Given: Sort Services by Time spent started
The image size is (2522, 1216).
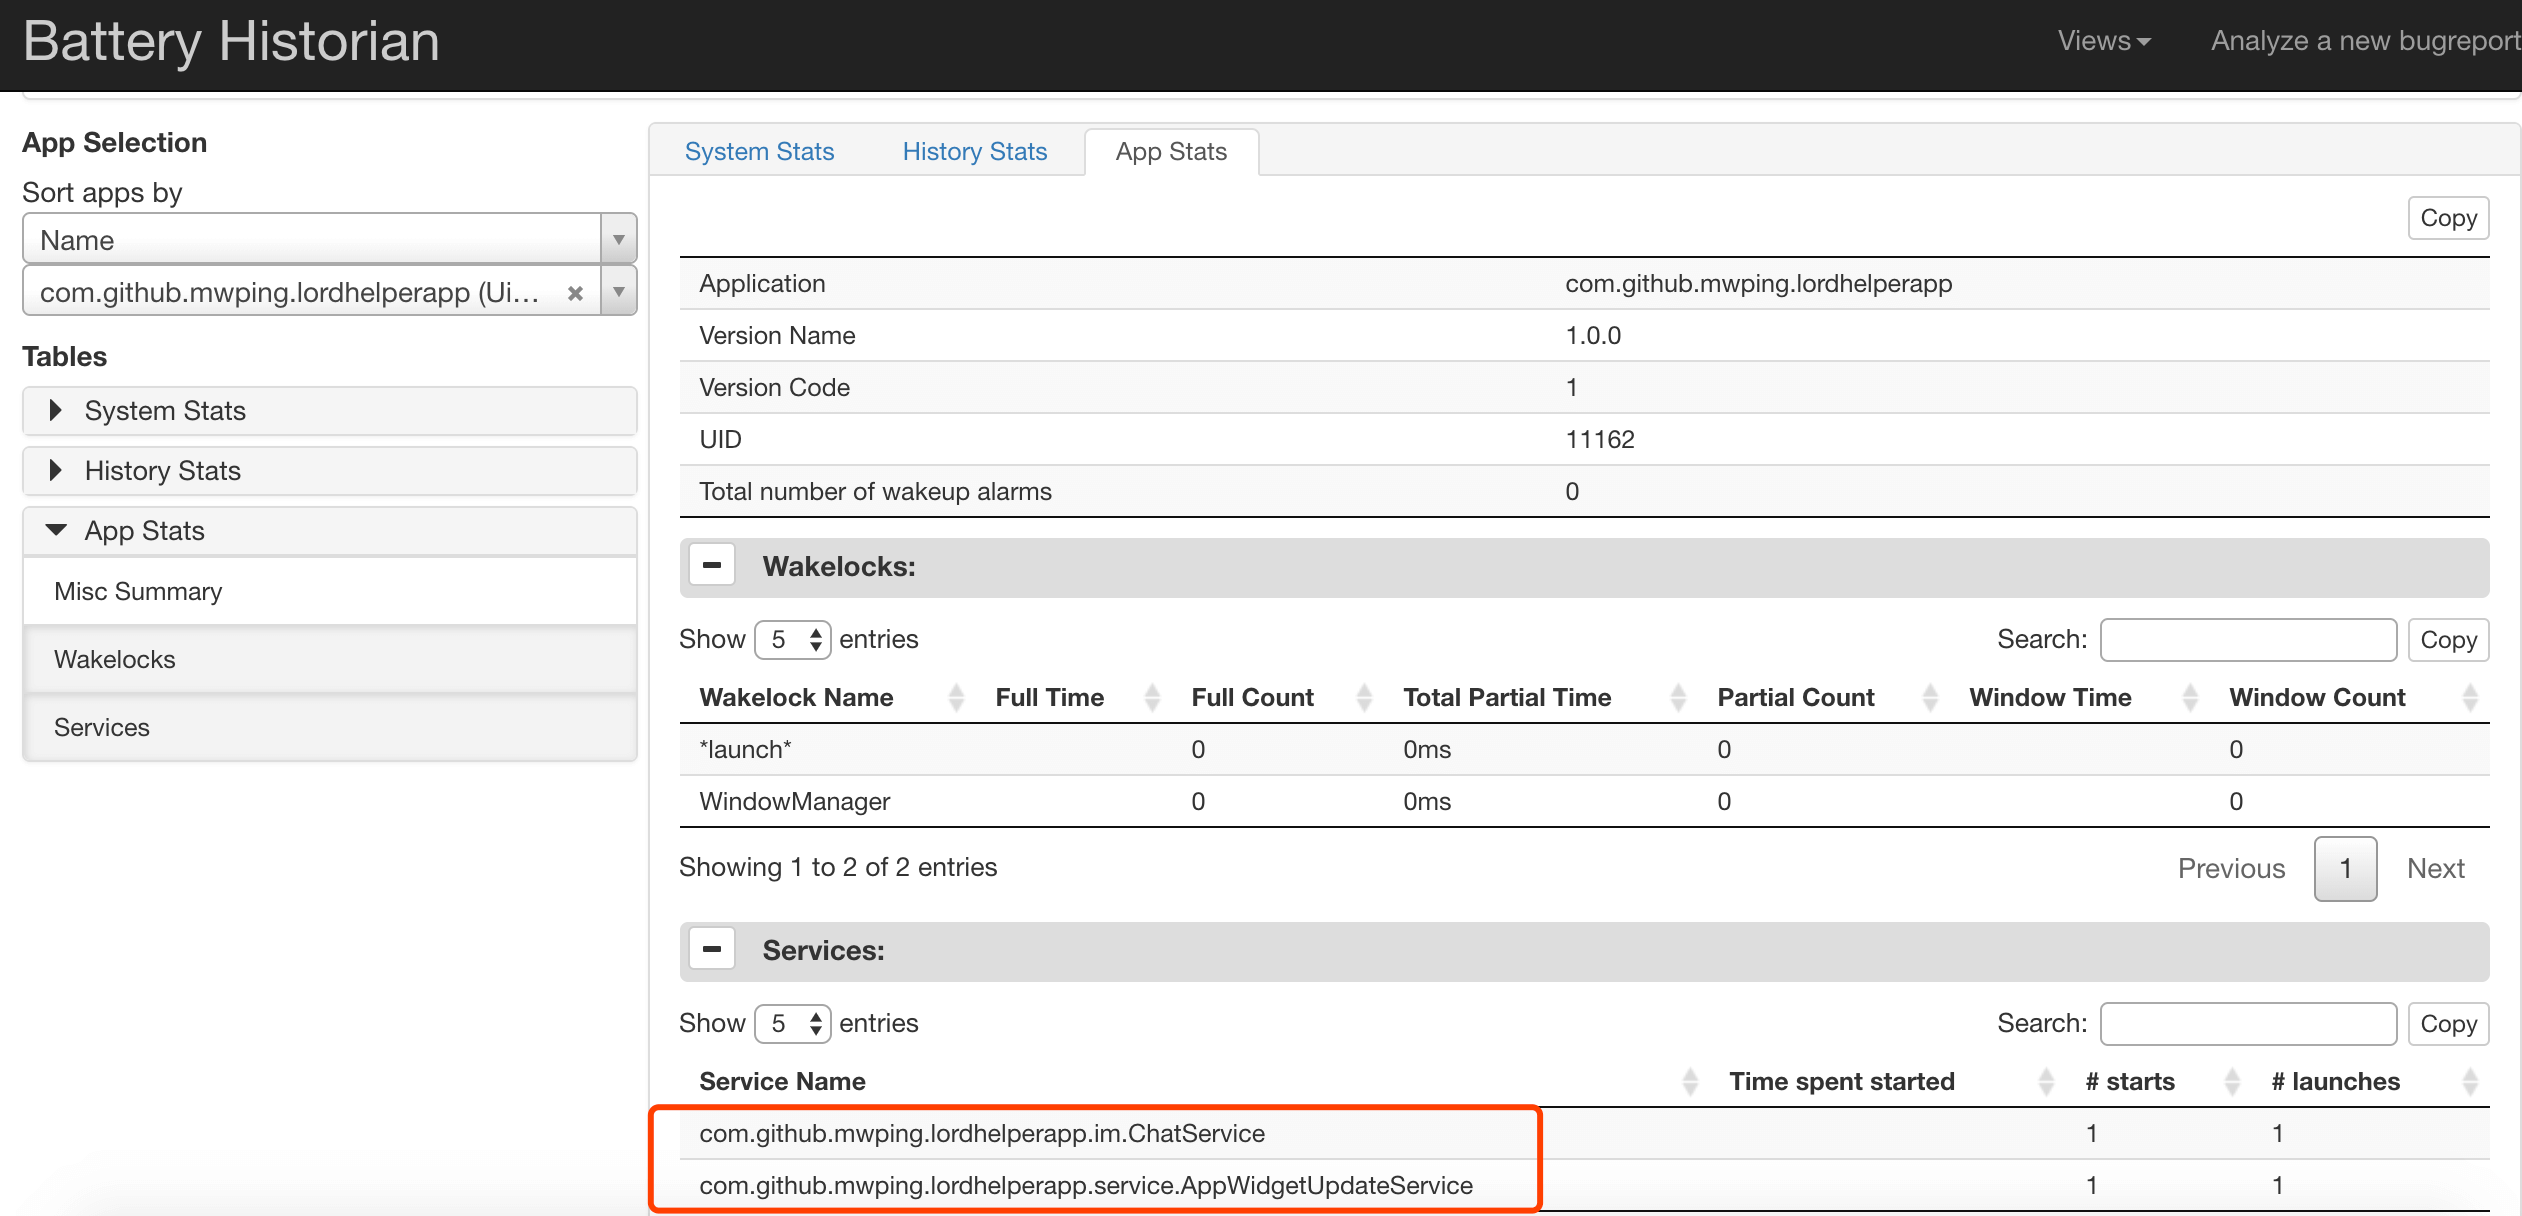Looking at the screenshot, I should pos(1841,1081).
